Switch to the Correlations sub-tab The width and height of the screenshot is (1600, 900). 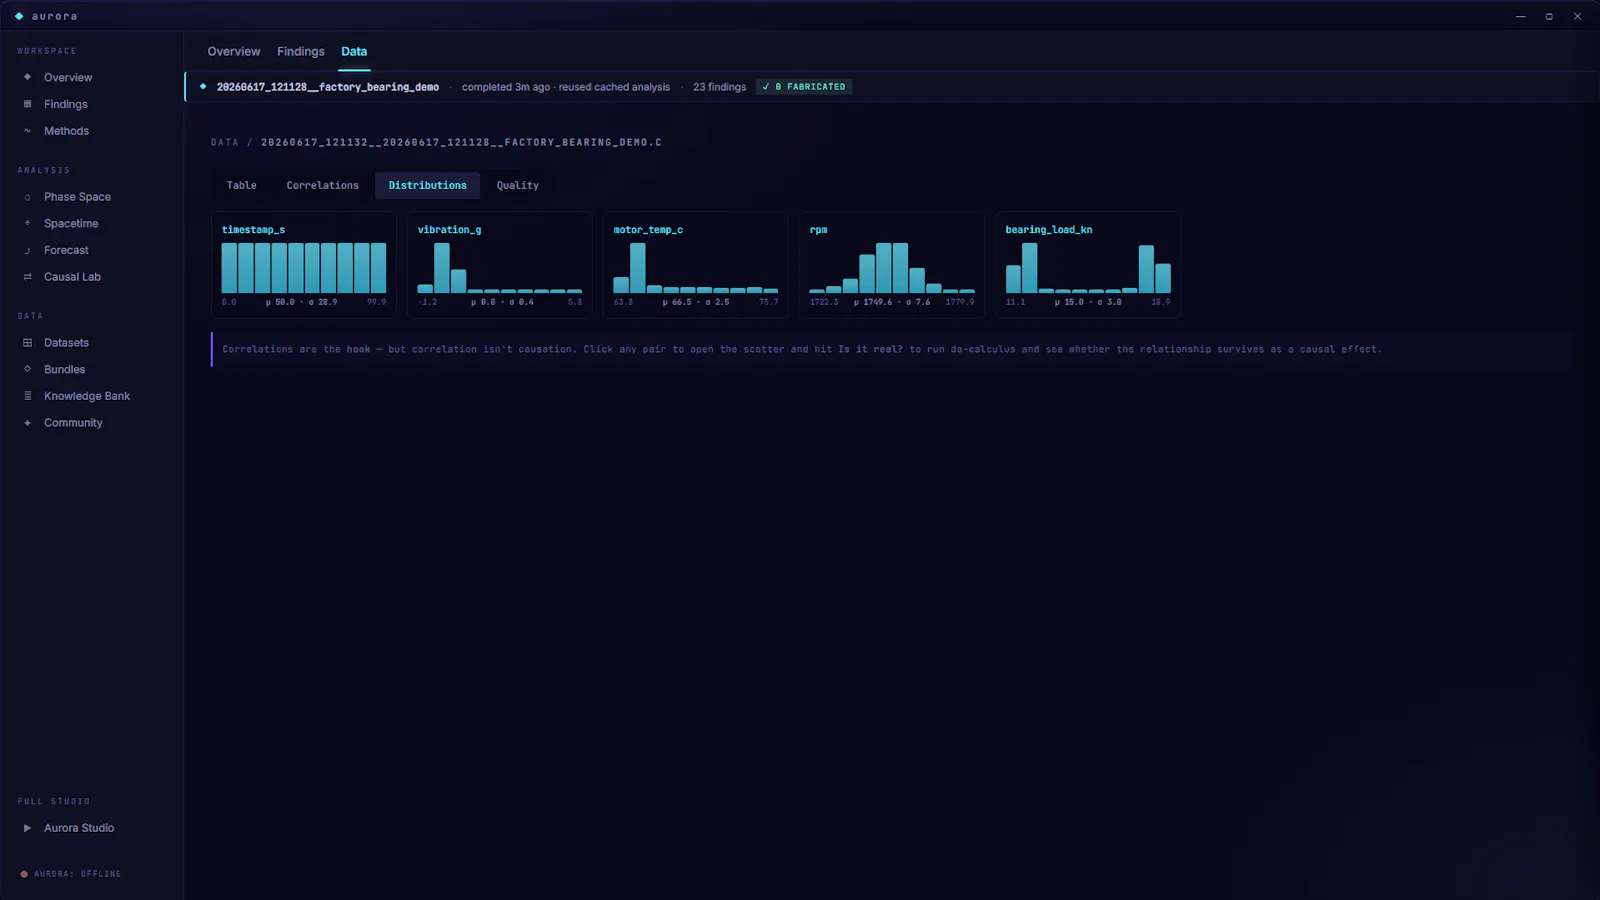coord(322,185)
